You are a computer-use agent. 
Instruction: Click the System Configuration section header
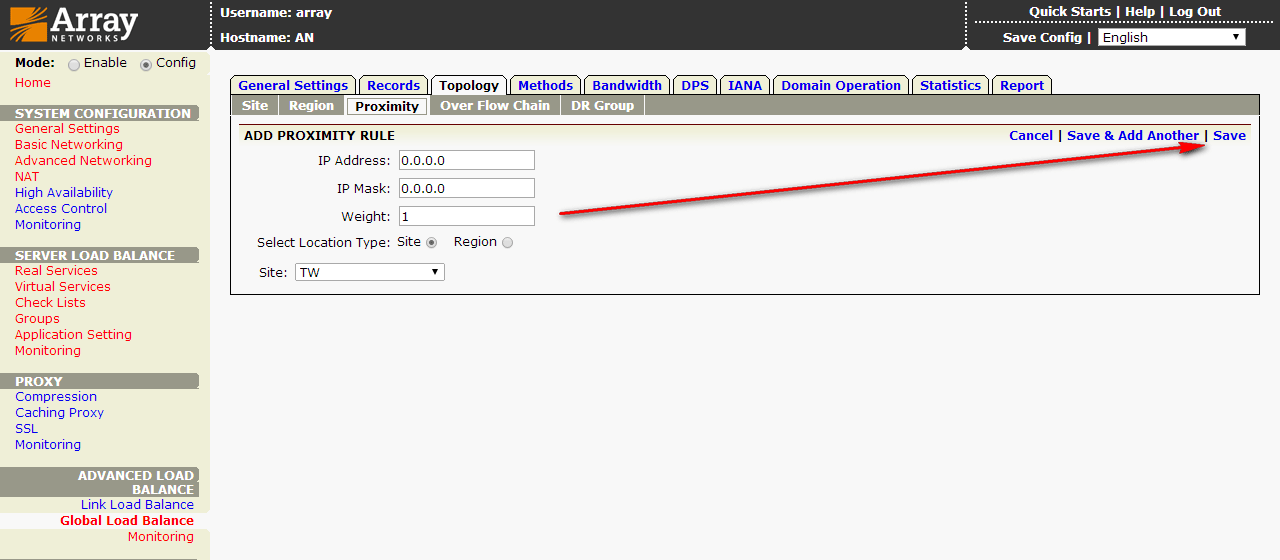click(x=102, y=113)
